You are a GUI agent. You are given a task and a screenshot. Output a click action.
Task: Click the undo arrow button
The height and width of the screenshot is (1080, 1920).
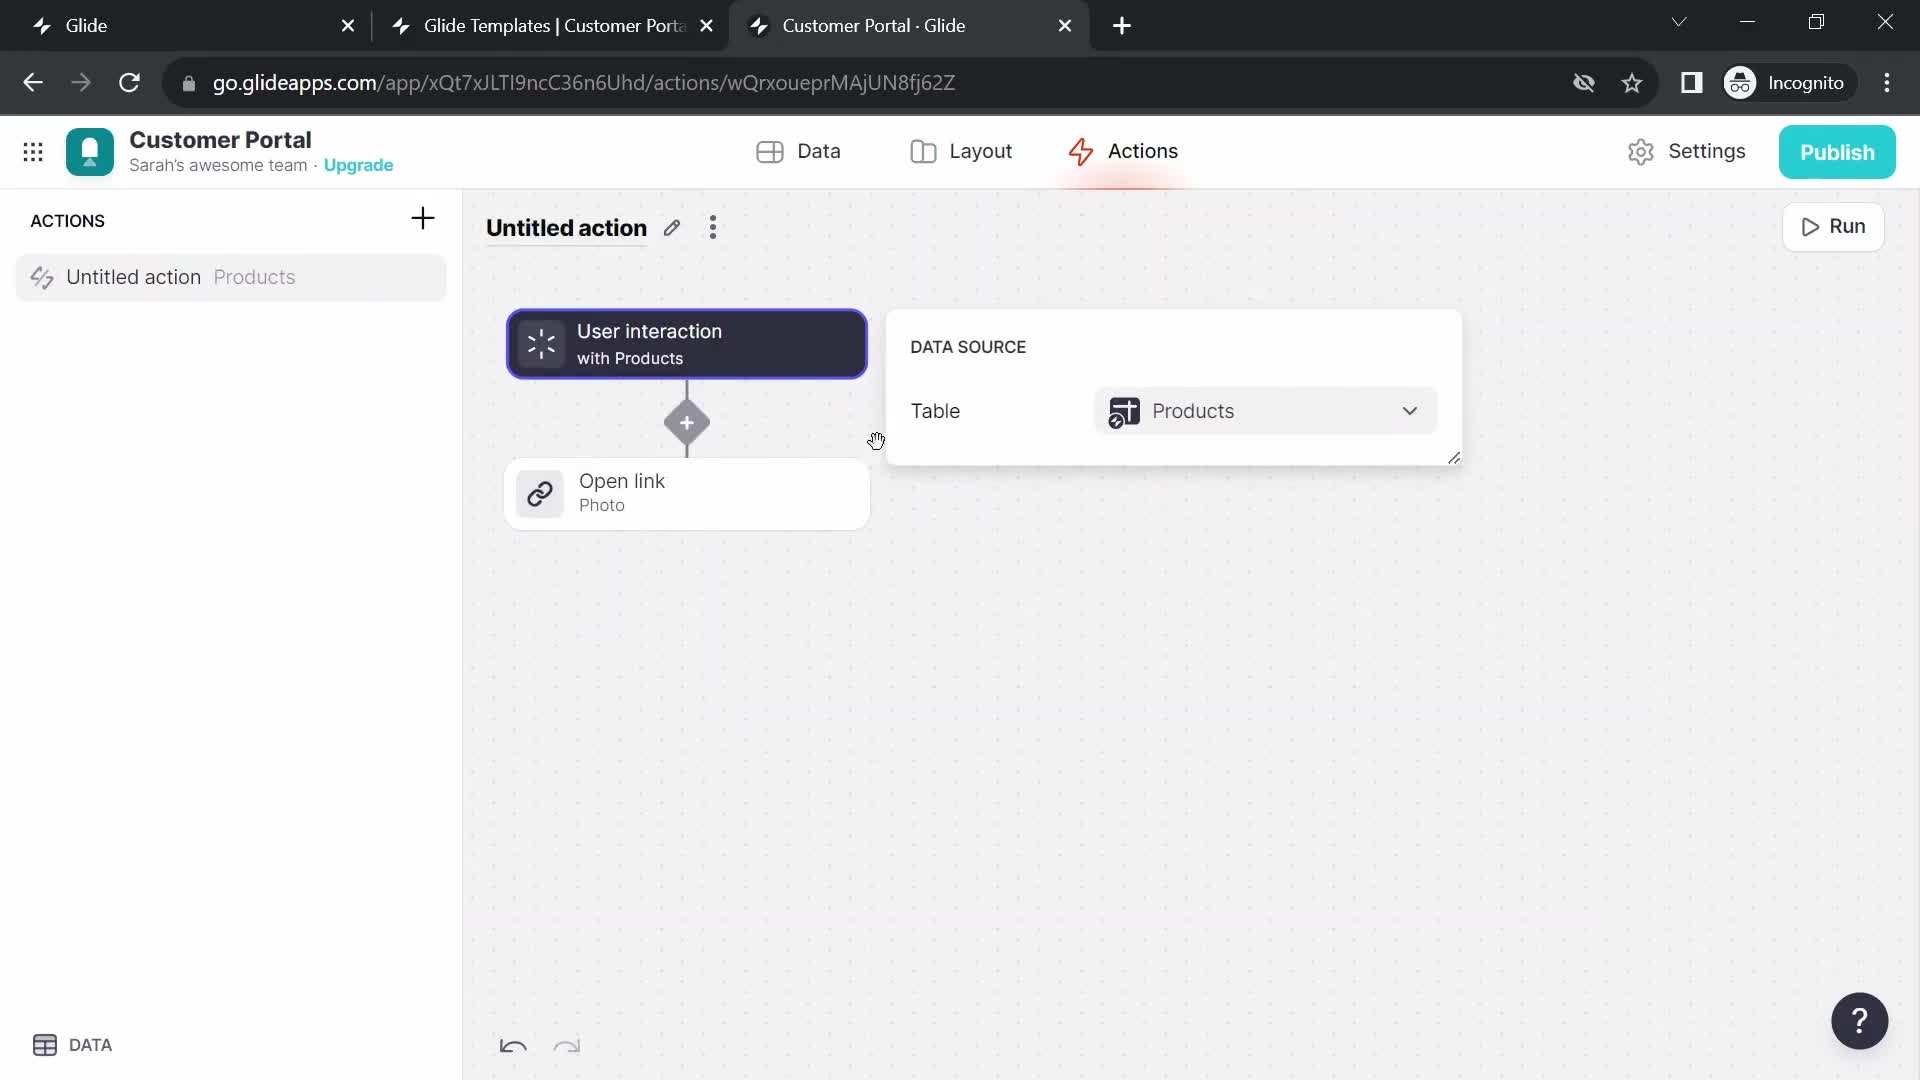tap(513, 1044)
